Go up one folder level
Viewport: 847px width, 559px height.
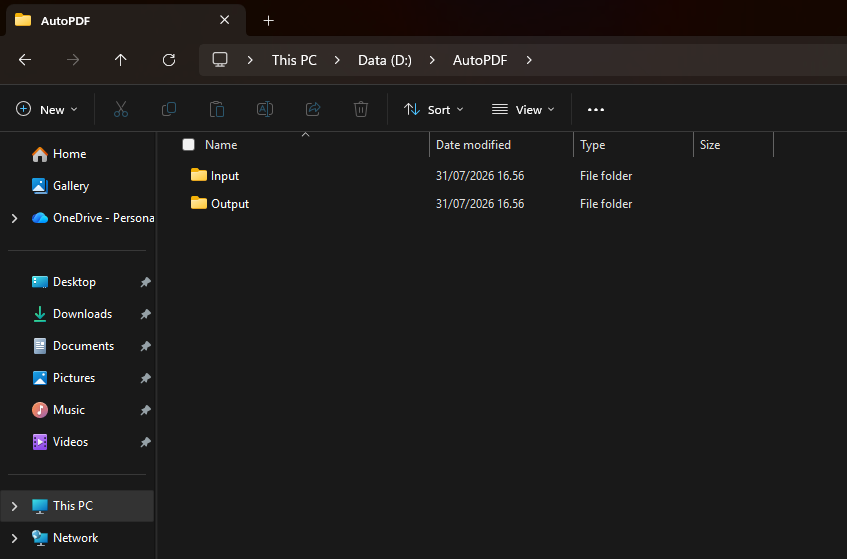click(x=120, y=60)
